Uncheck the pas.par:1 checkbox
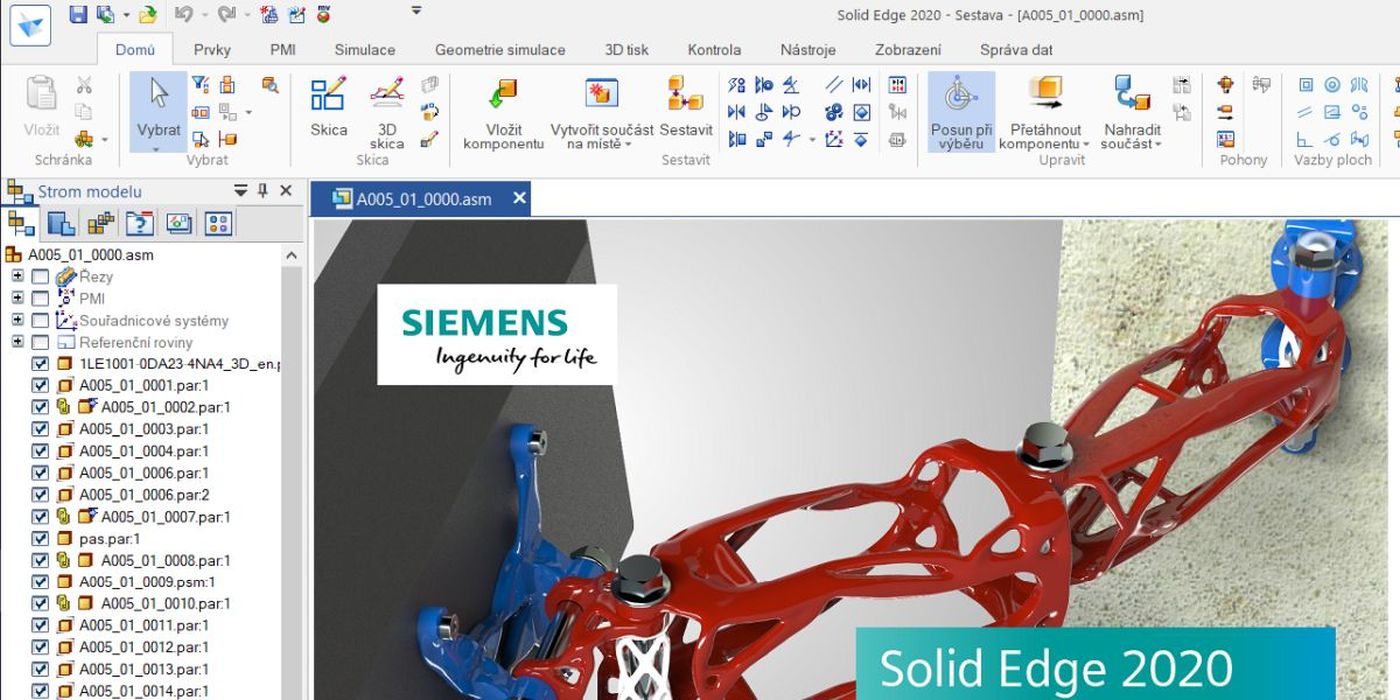Screen dimensions: 1400x700 tap(40, 539)
